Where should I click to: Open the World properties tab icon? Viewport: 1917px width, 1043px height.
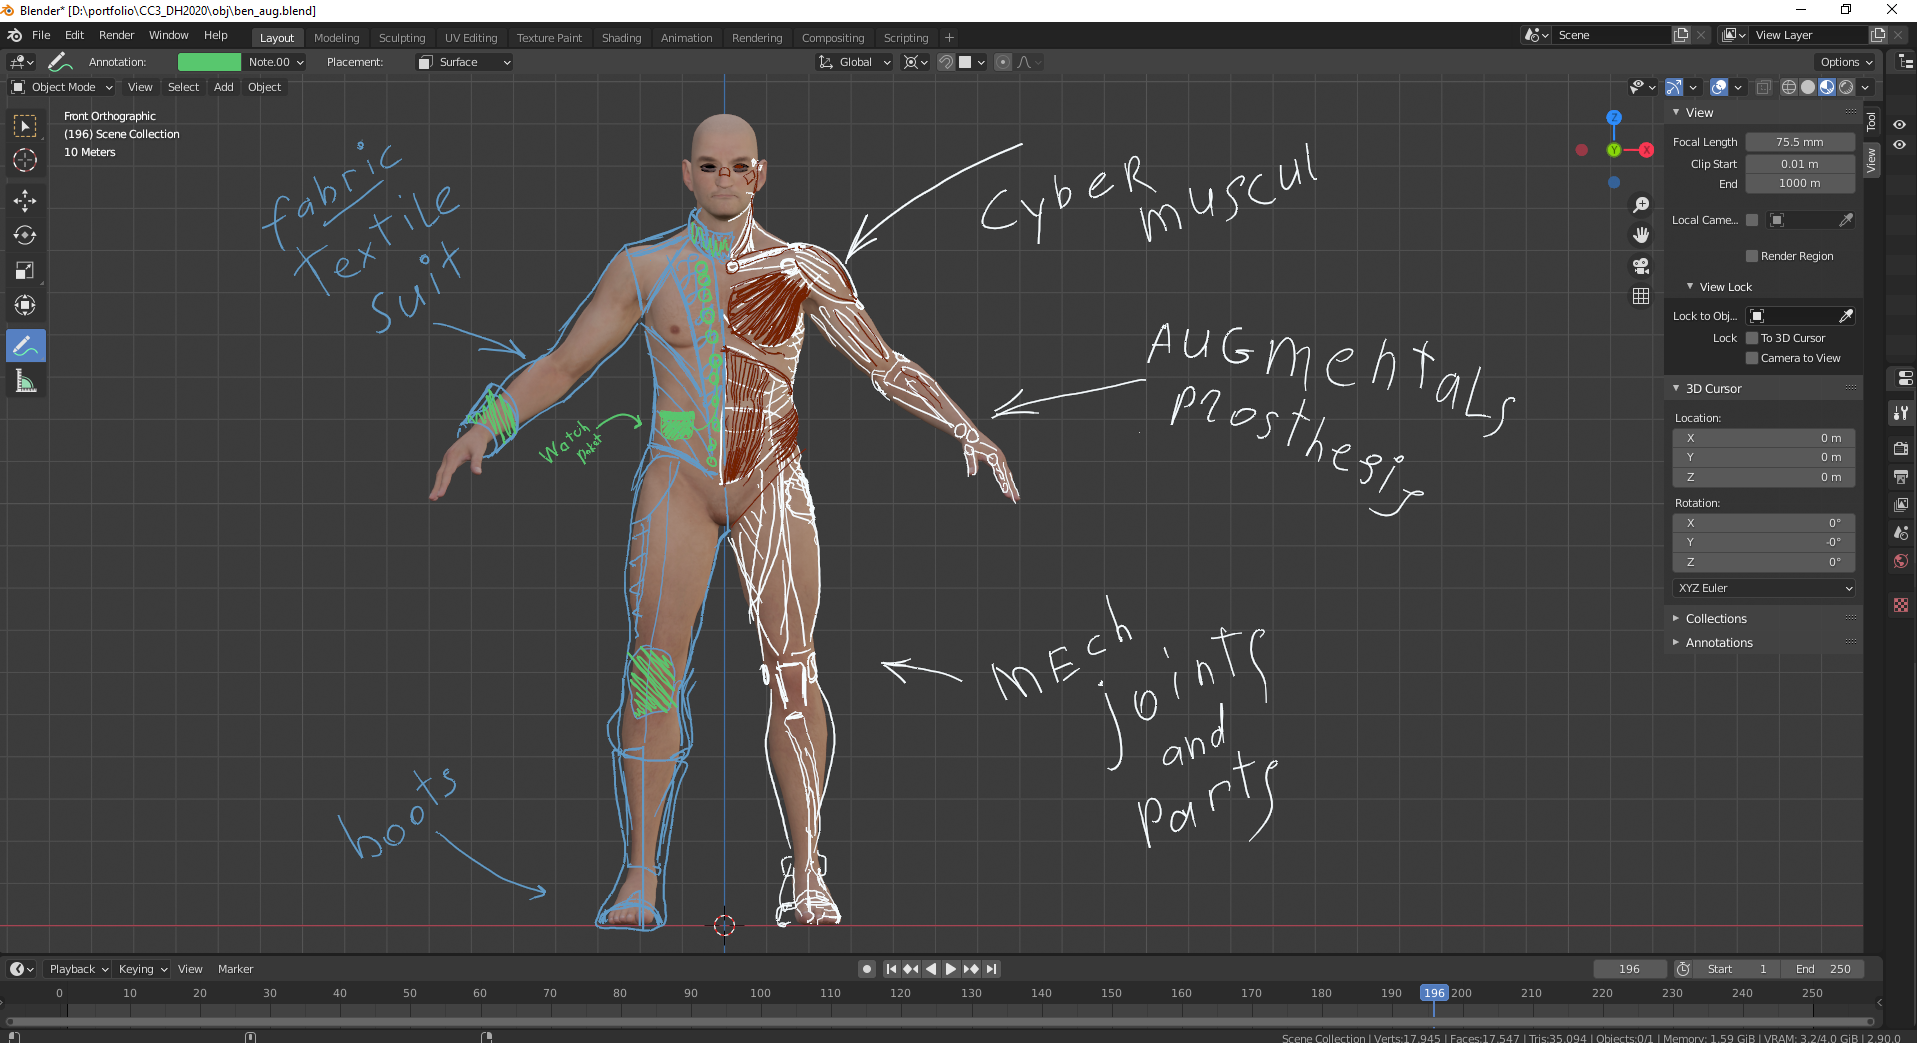(1901, 561)
